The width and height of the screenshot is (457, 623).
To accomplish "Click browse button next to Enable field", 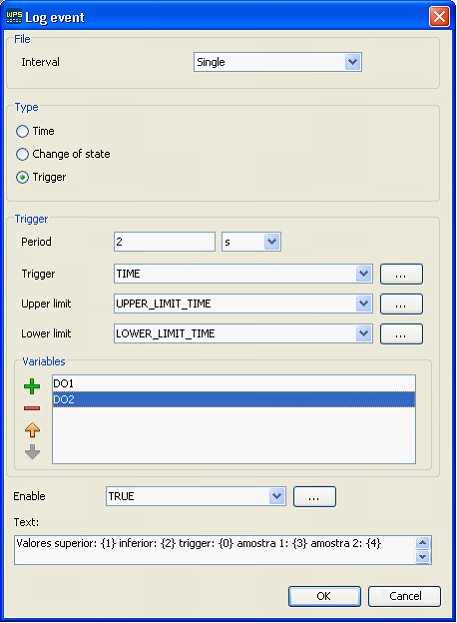I will click(314, 497).
